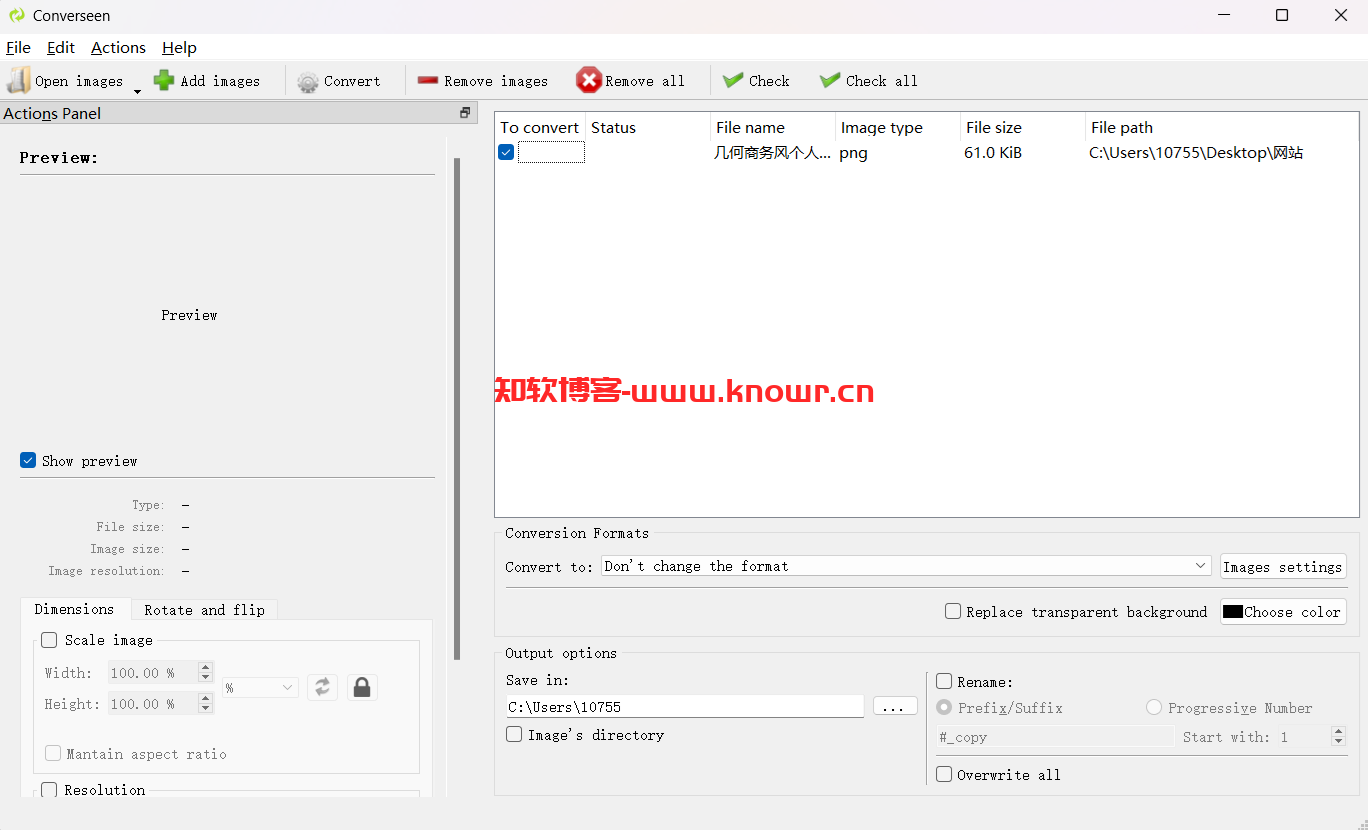Click the png image type cell
Image resolution: width=1368 pixels, height=830 pixels.
tap(853, 153)
